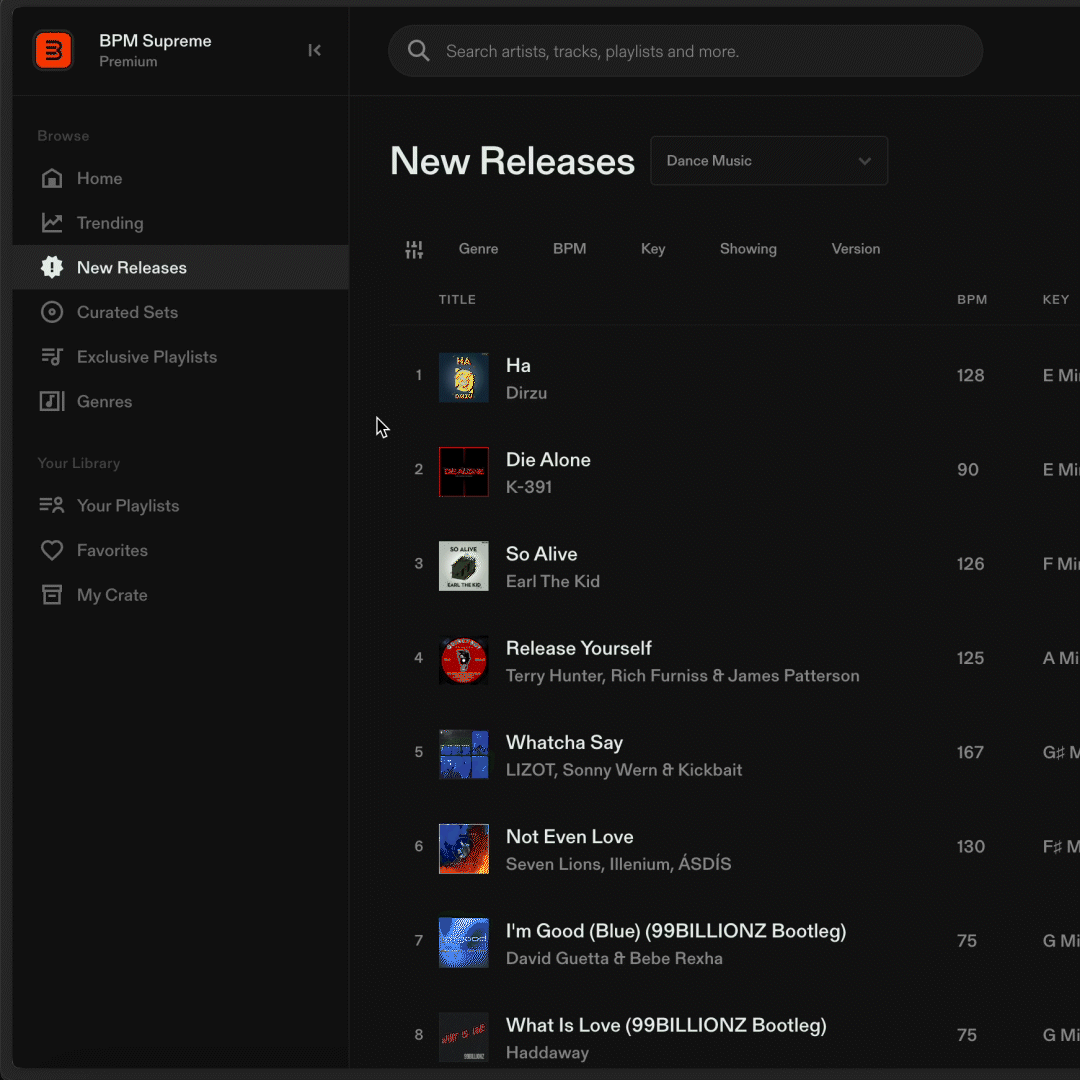Open the filter sliders icon
This screenshot has height=1080, width=1080.
point(414,249)
